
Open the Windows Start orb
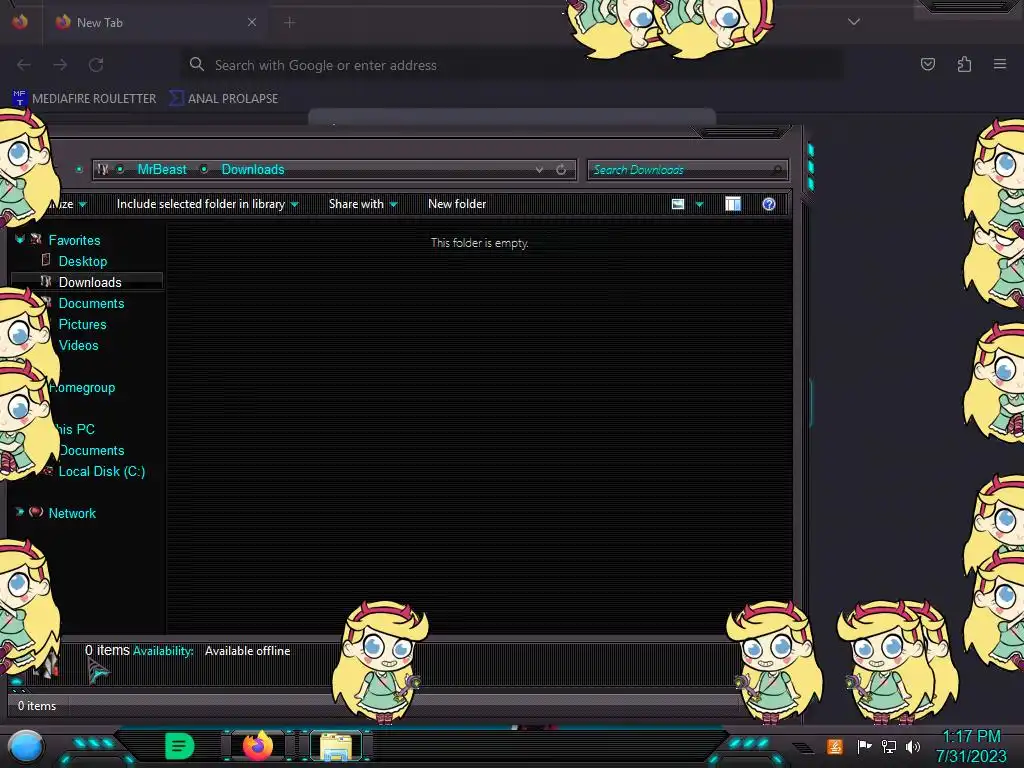(x=26, y=746)
